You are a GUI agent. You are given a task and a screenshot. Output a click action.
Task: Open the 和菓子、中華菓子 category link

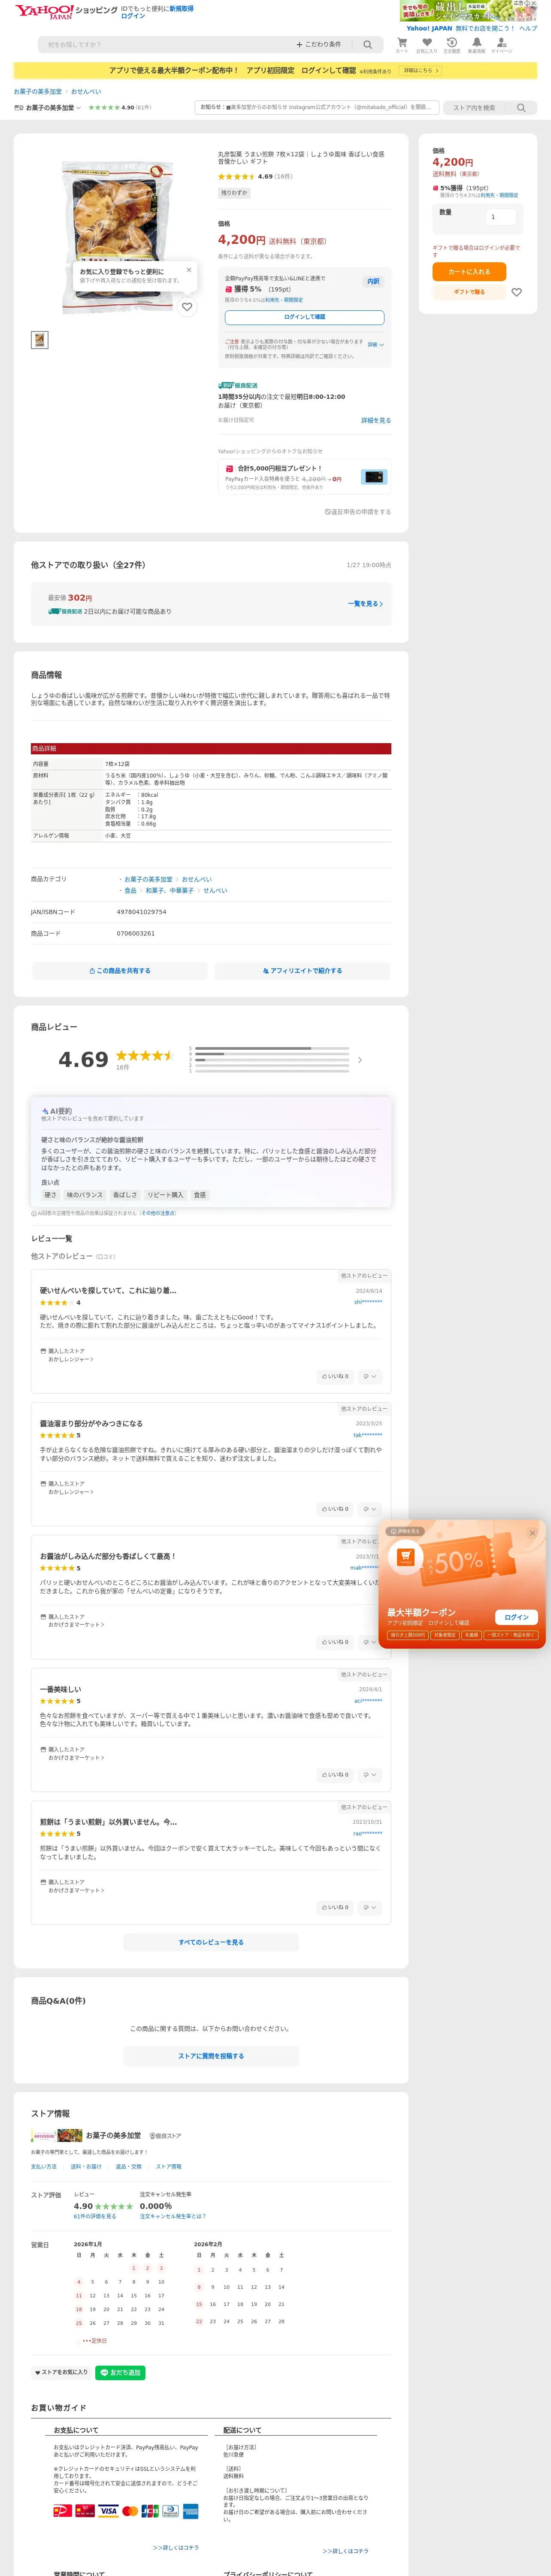[x=170, y=890]
